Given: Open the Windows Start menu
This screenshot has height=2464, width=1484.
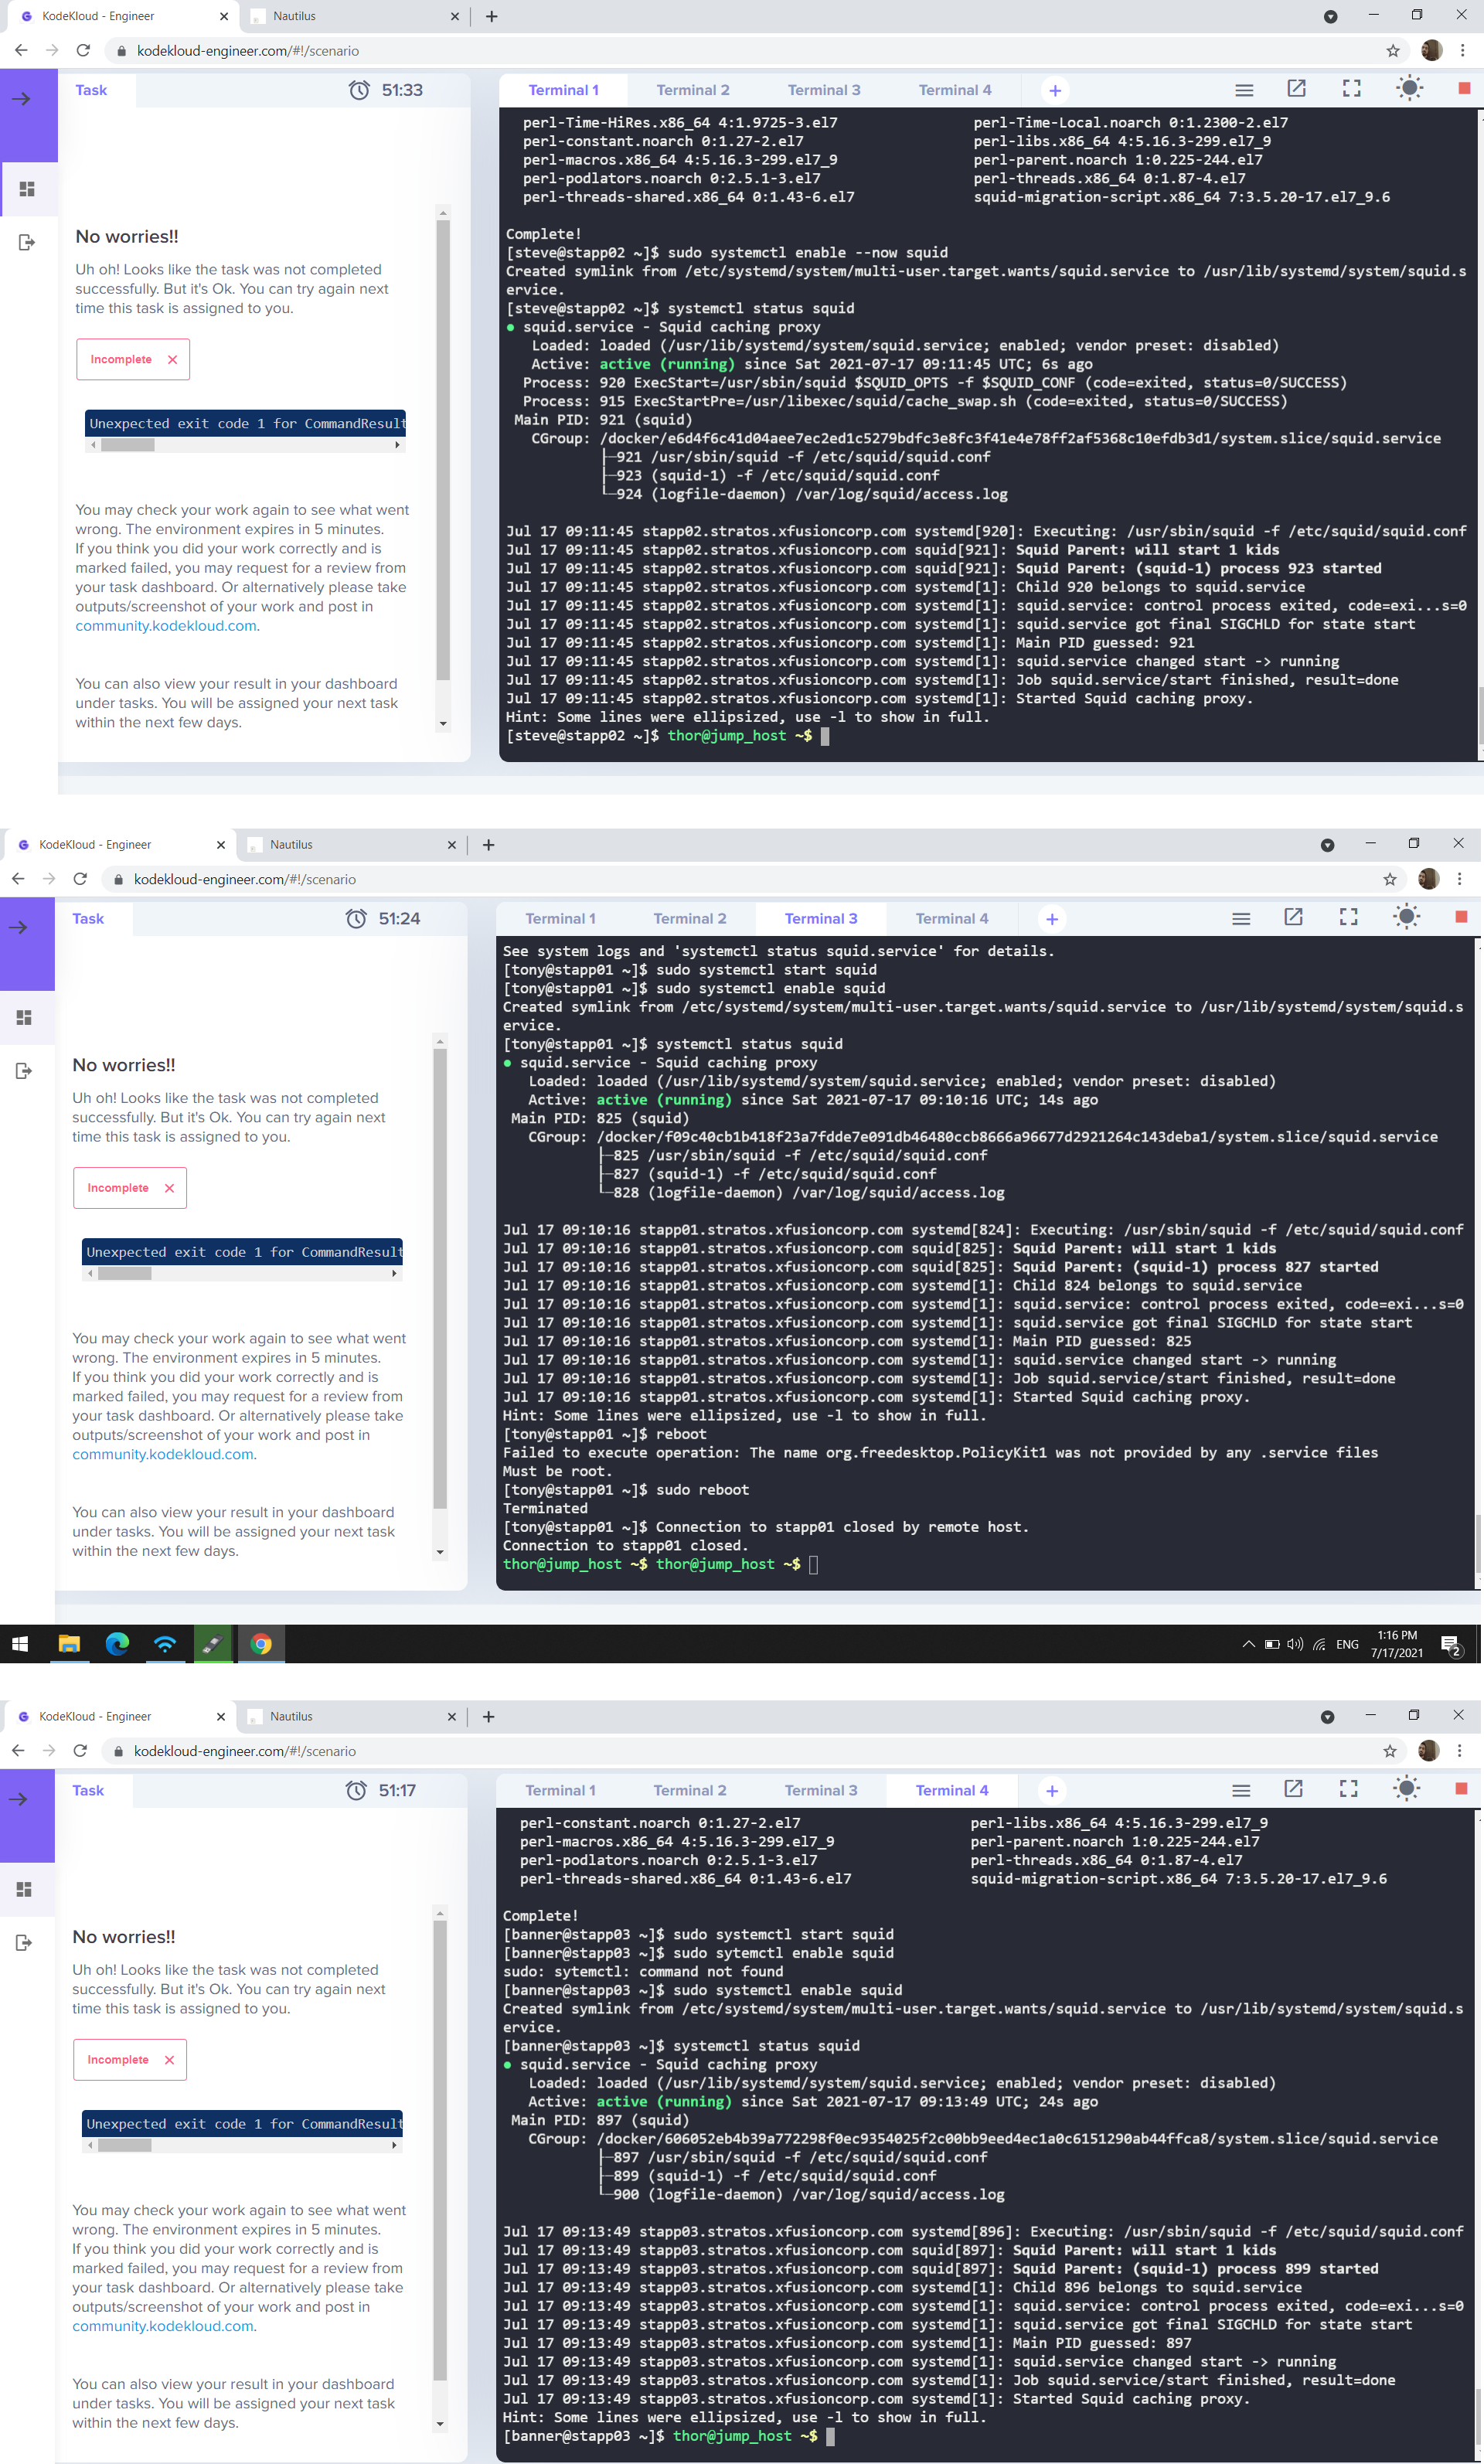Looking at the screenshot, I should pos(20,1644).
